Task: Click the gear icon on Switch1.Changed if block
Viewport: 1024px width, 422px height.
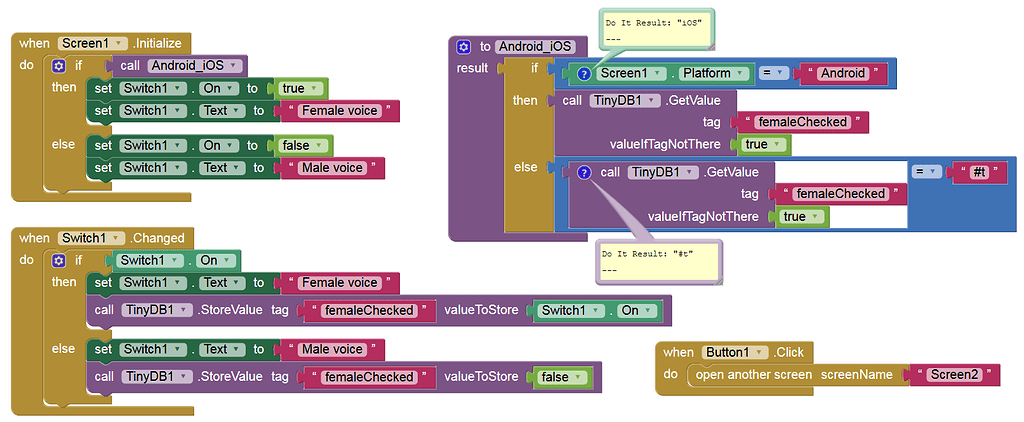Action: point(58,260)
